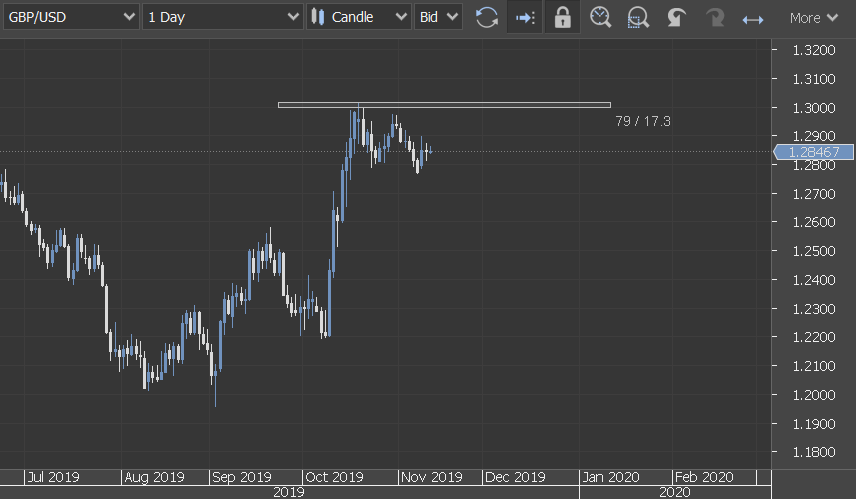This screenshot has width=856, height=499.
Task: Click the Nov 2019 time axis label
Action: tap(431, 477)
